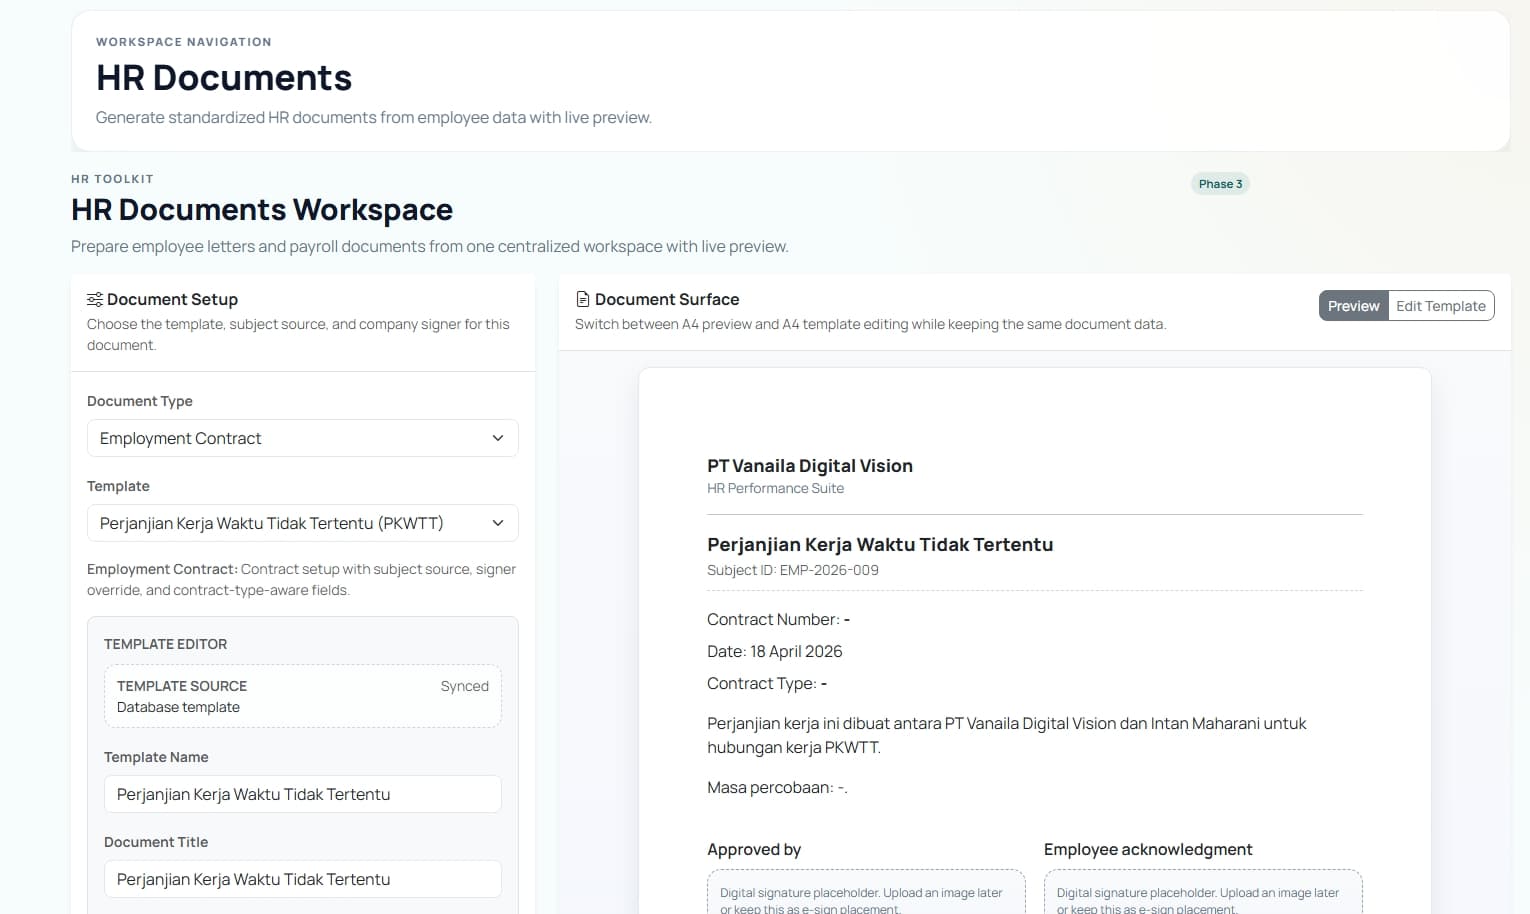
Task: Click the HR Documents heading
Action: tap(224, 78)
